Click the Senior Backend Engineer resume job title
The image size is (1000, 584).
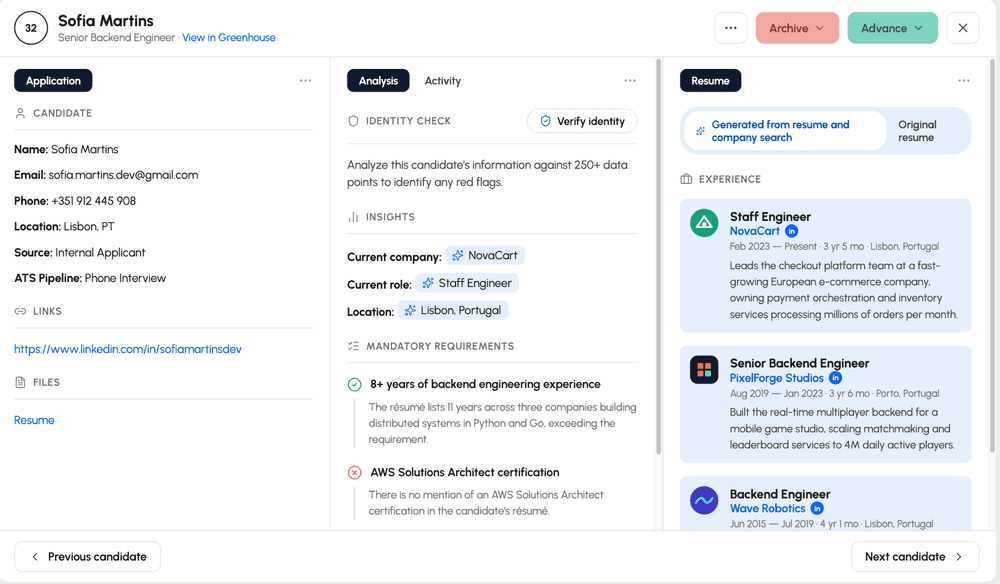click(x=800, y=363)
